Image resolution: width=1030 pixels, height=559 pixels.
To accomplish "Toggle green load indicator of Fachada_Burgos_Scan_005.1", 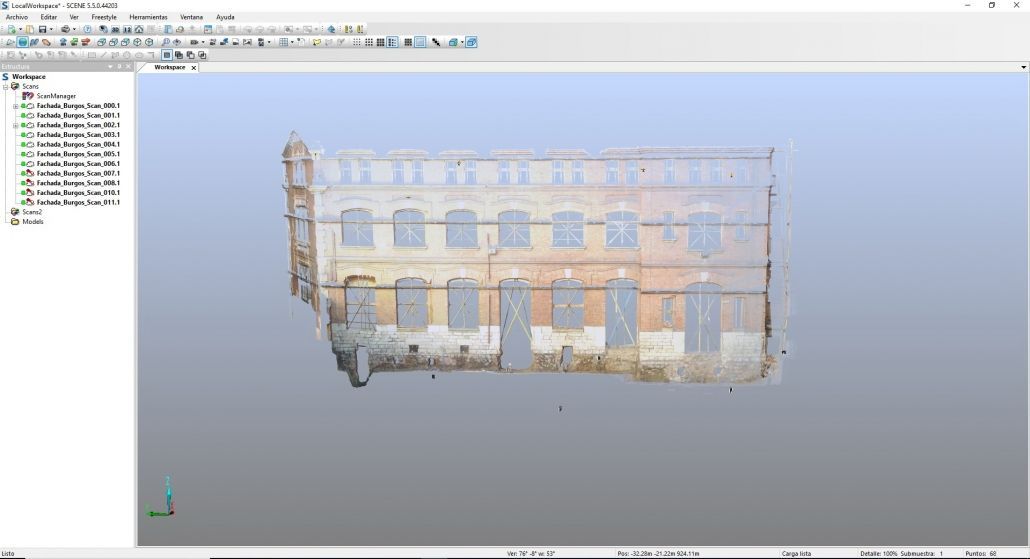I will 24,154.
